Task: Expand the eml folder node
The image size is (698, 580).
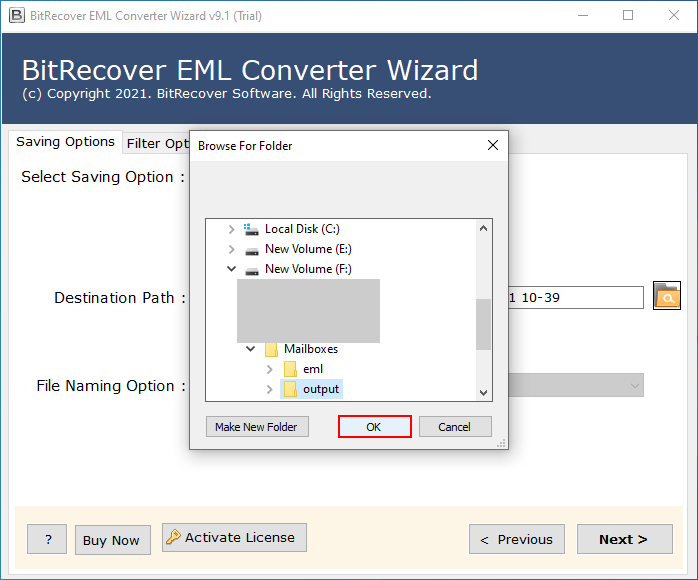Action: coord(269,369)
